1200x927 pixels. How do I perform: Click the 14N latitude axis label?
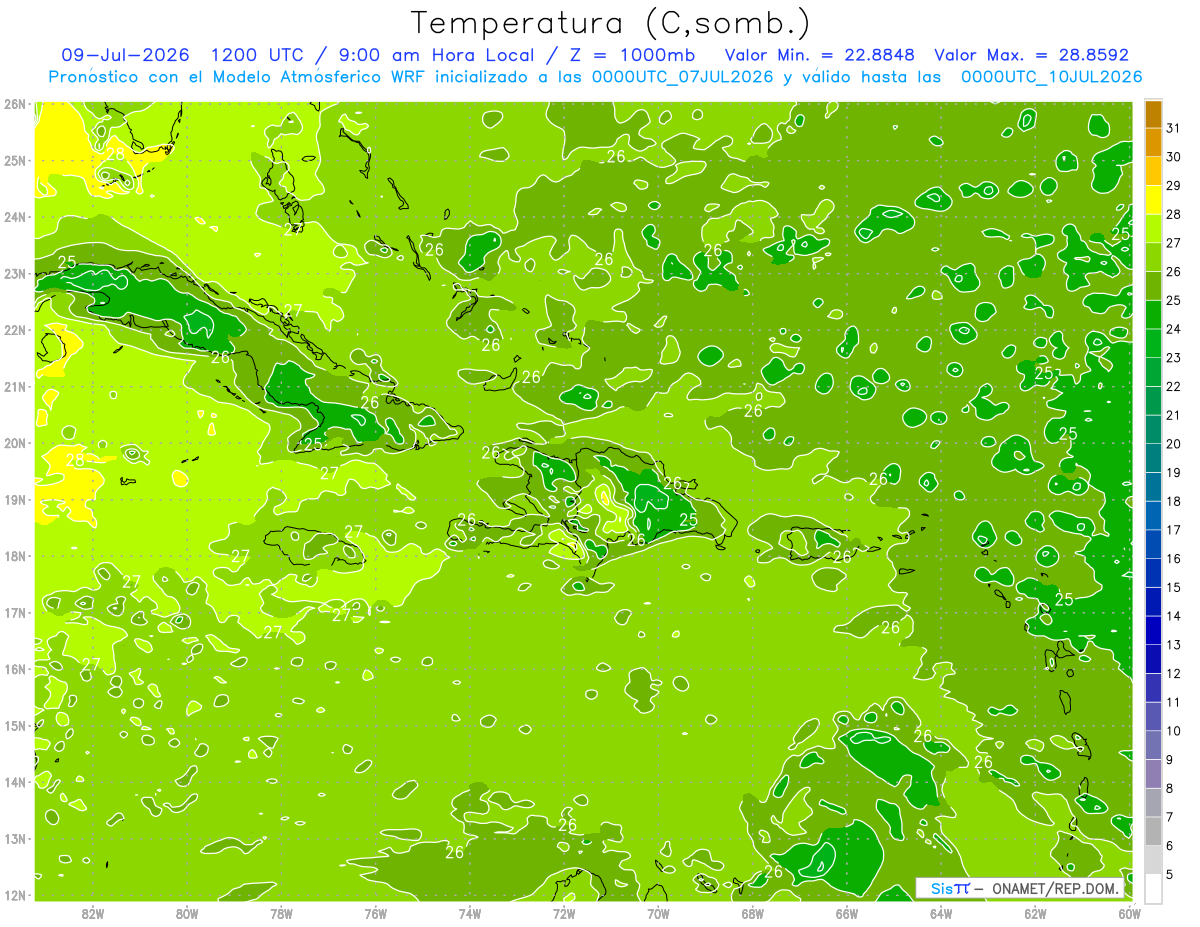click(15, 782)
